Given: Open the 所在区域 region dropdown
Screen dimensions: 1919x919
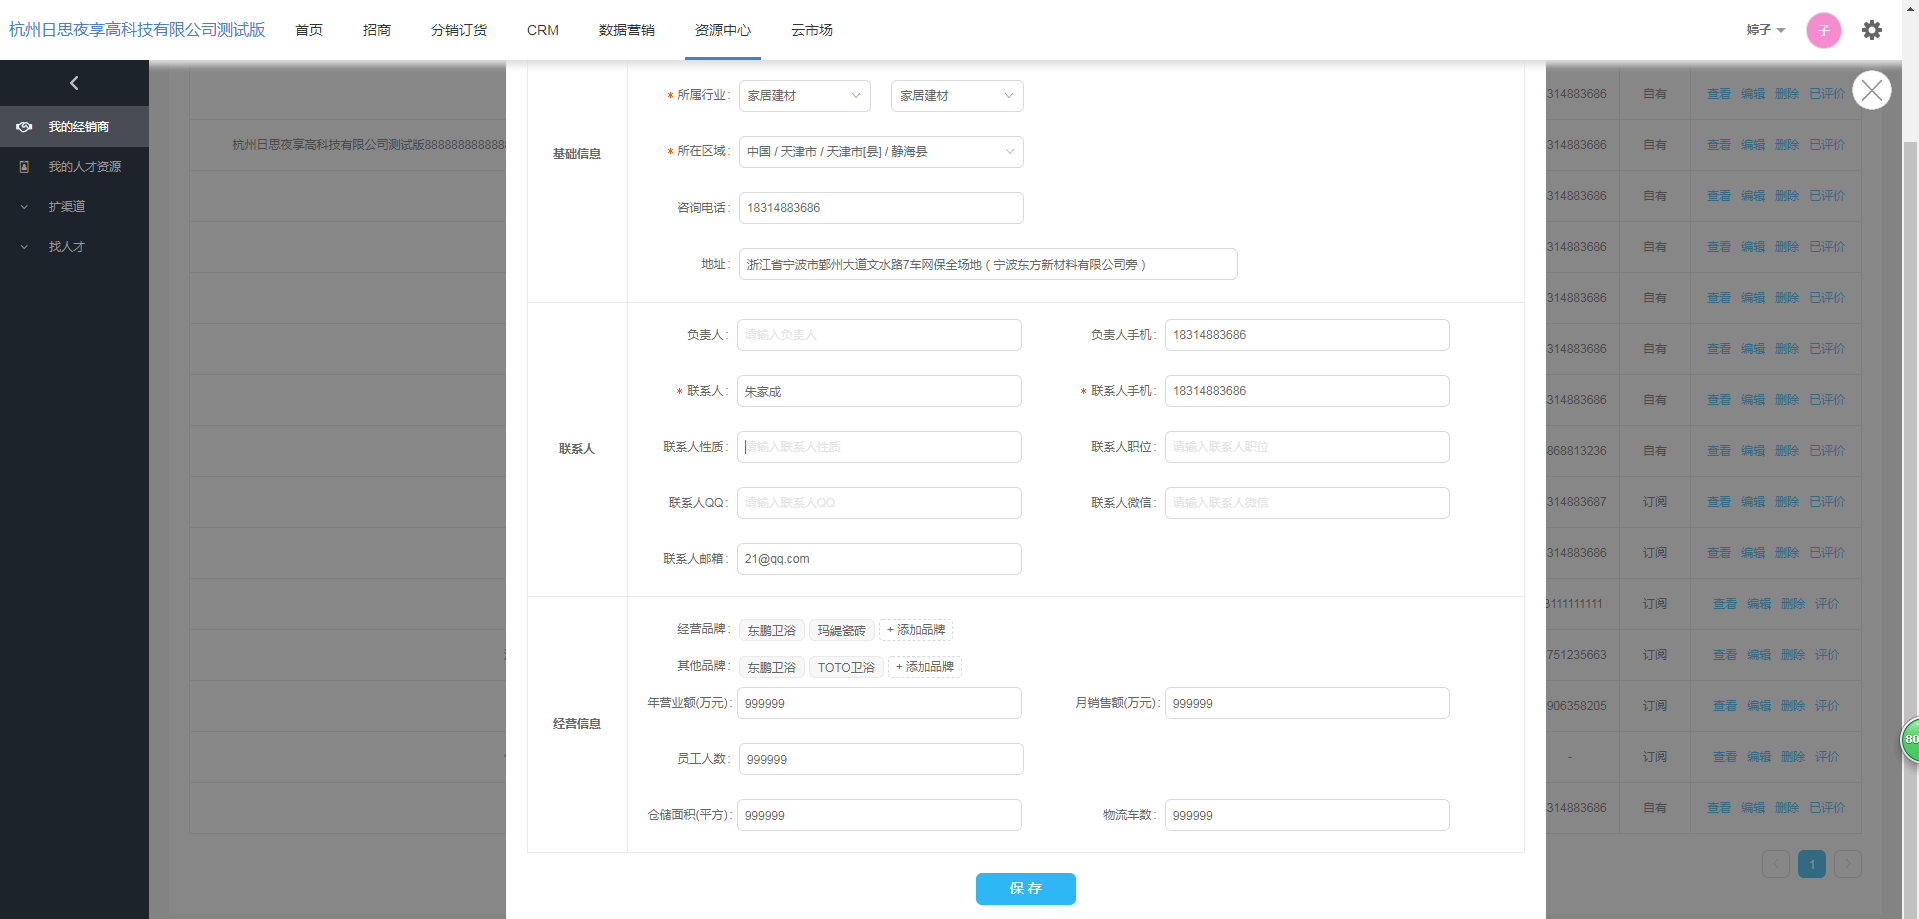Looking at the screenshot, I should point(880,152).
